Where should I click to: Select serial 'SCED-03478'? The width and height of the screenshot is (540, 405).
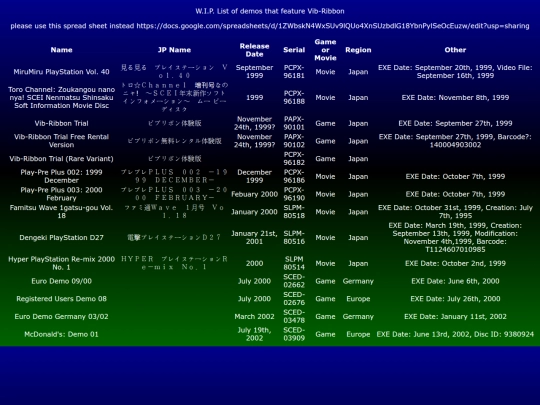[x=294, y=316]
